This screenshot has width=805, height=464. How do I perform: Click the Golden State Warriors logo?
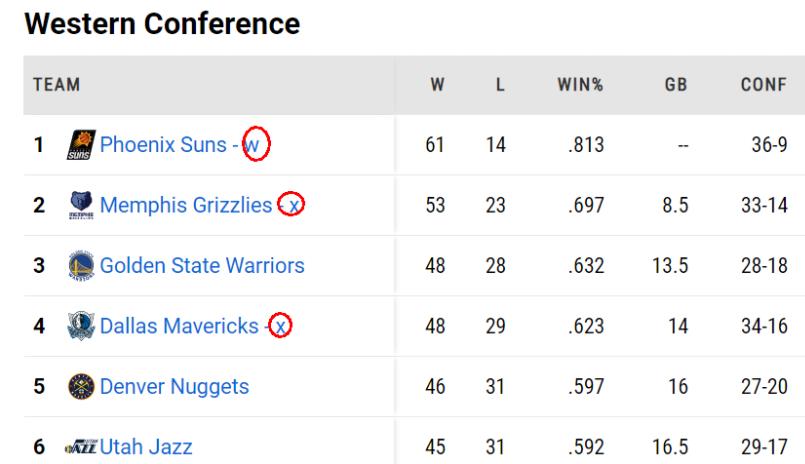coord(81,265)
